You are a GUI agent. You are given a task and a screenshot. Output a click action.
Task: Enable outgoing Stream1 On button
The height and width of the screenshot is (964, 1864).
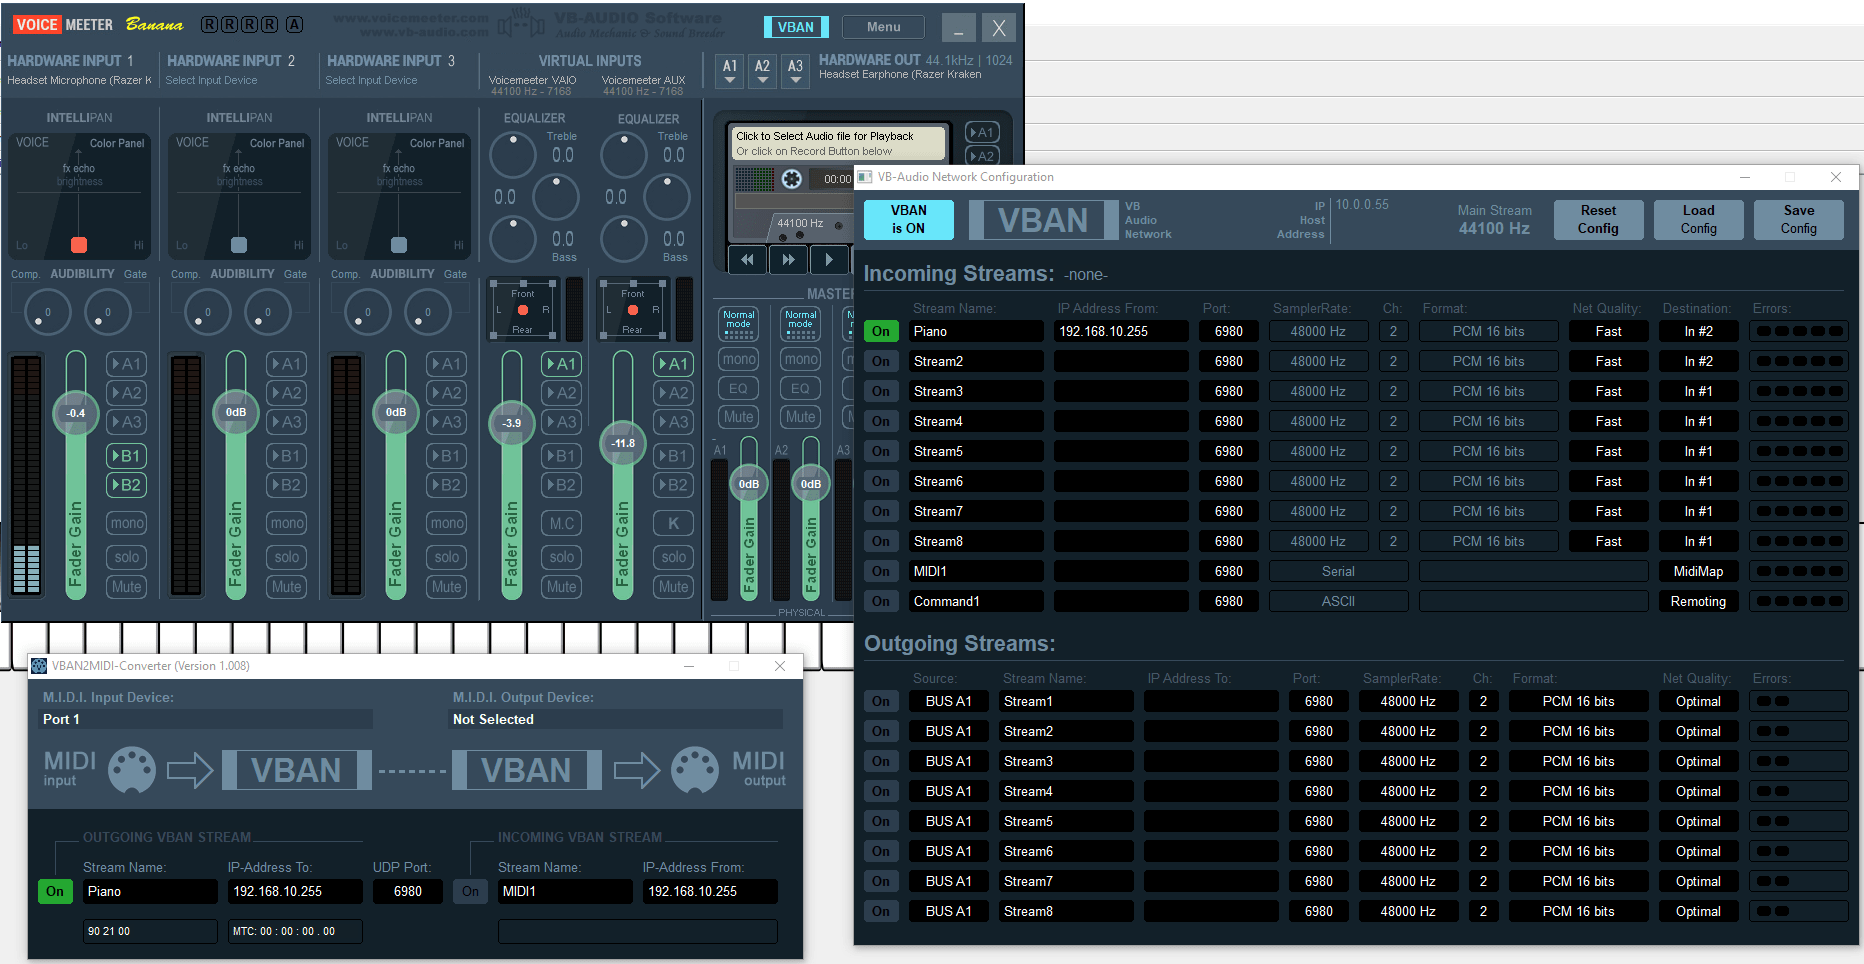881,701
